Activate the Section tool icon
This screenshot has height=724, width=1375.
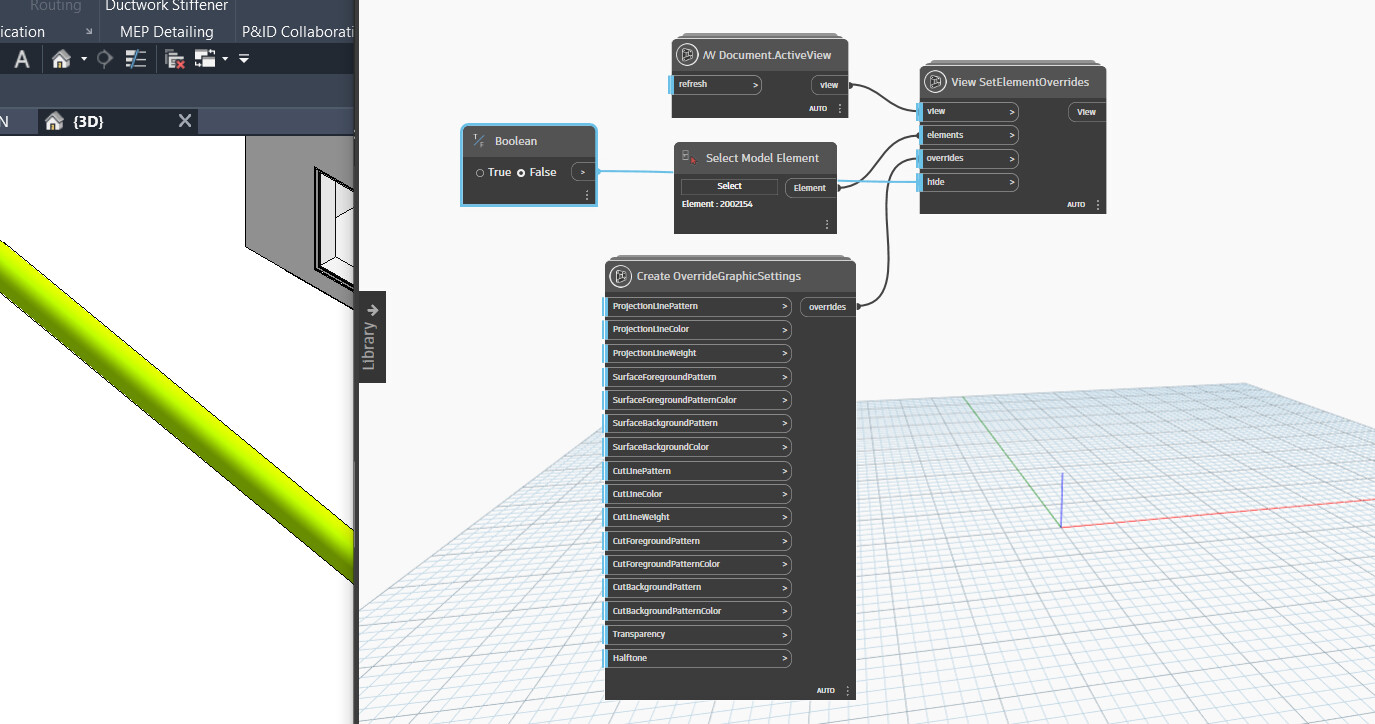pyautogui.click(x=104, y=58)
